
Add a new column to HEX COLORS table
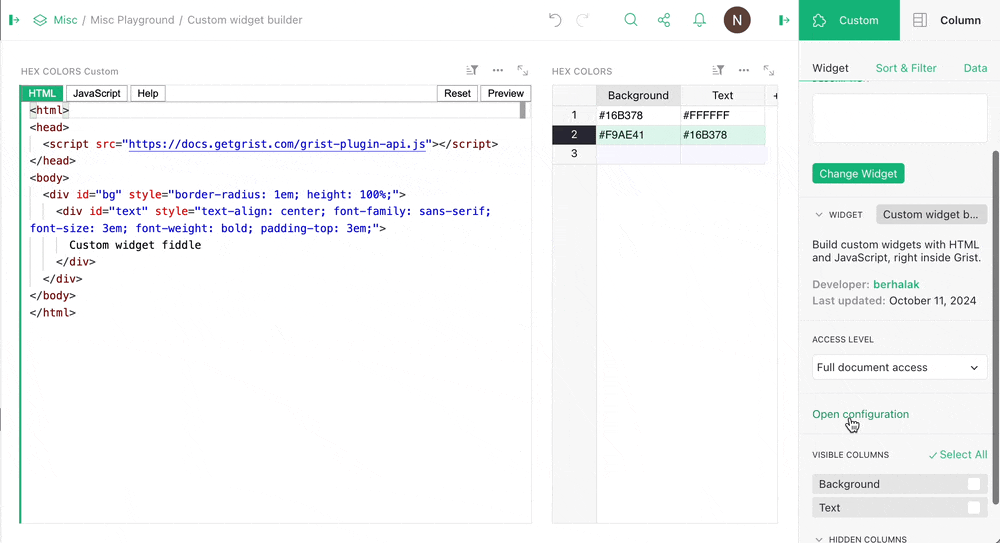pyautogui.click(x=774, y=96)
